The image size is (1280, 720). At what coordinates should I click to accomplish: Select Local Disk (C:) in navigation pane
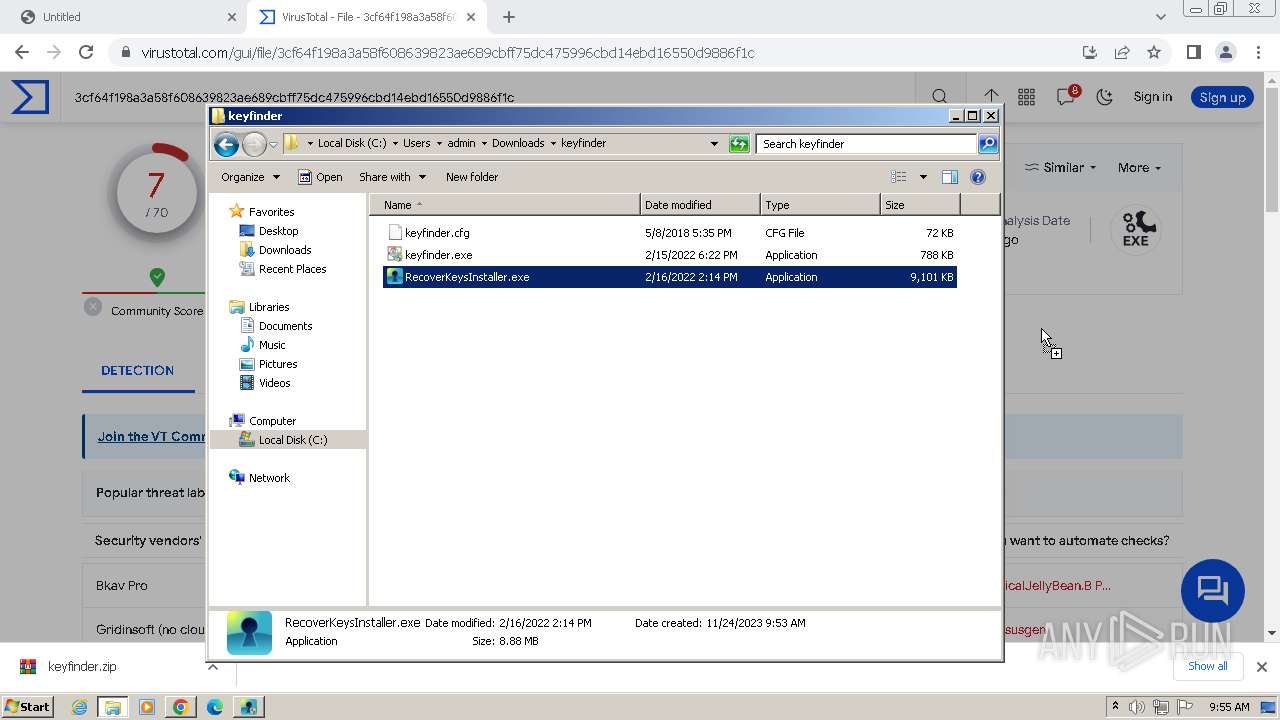point(292,440)
